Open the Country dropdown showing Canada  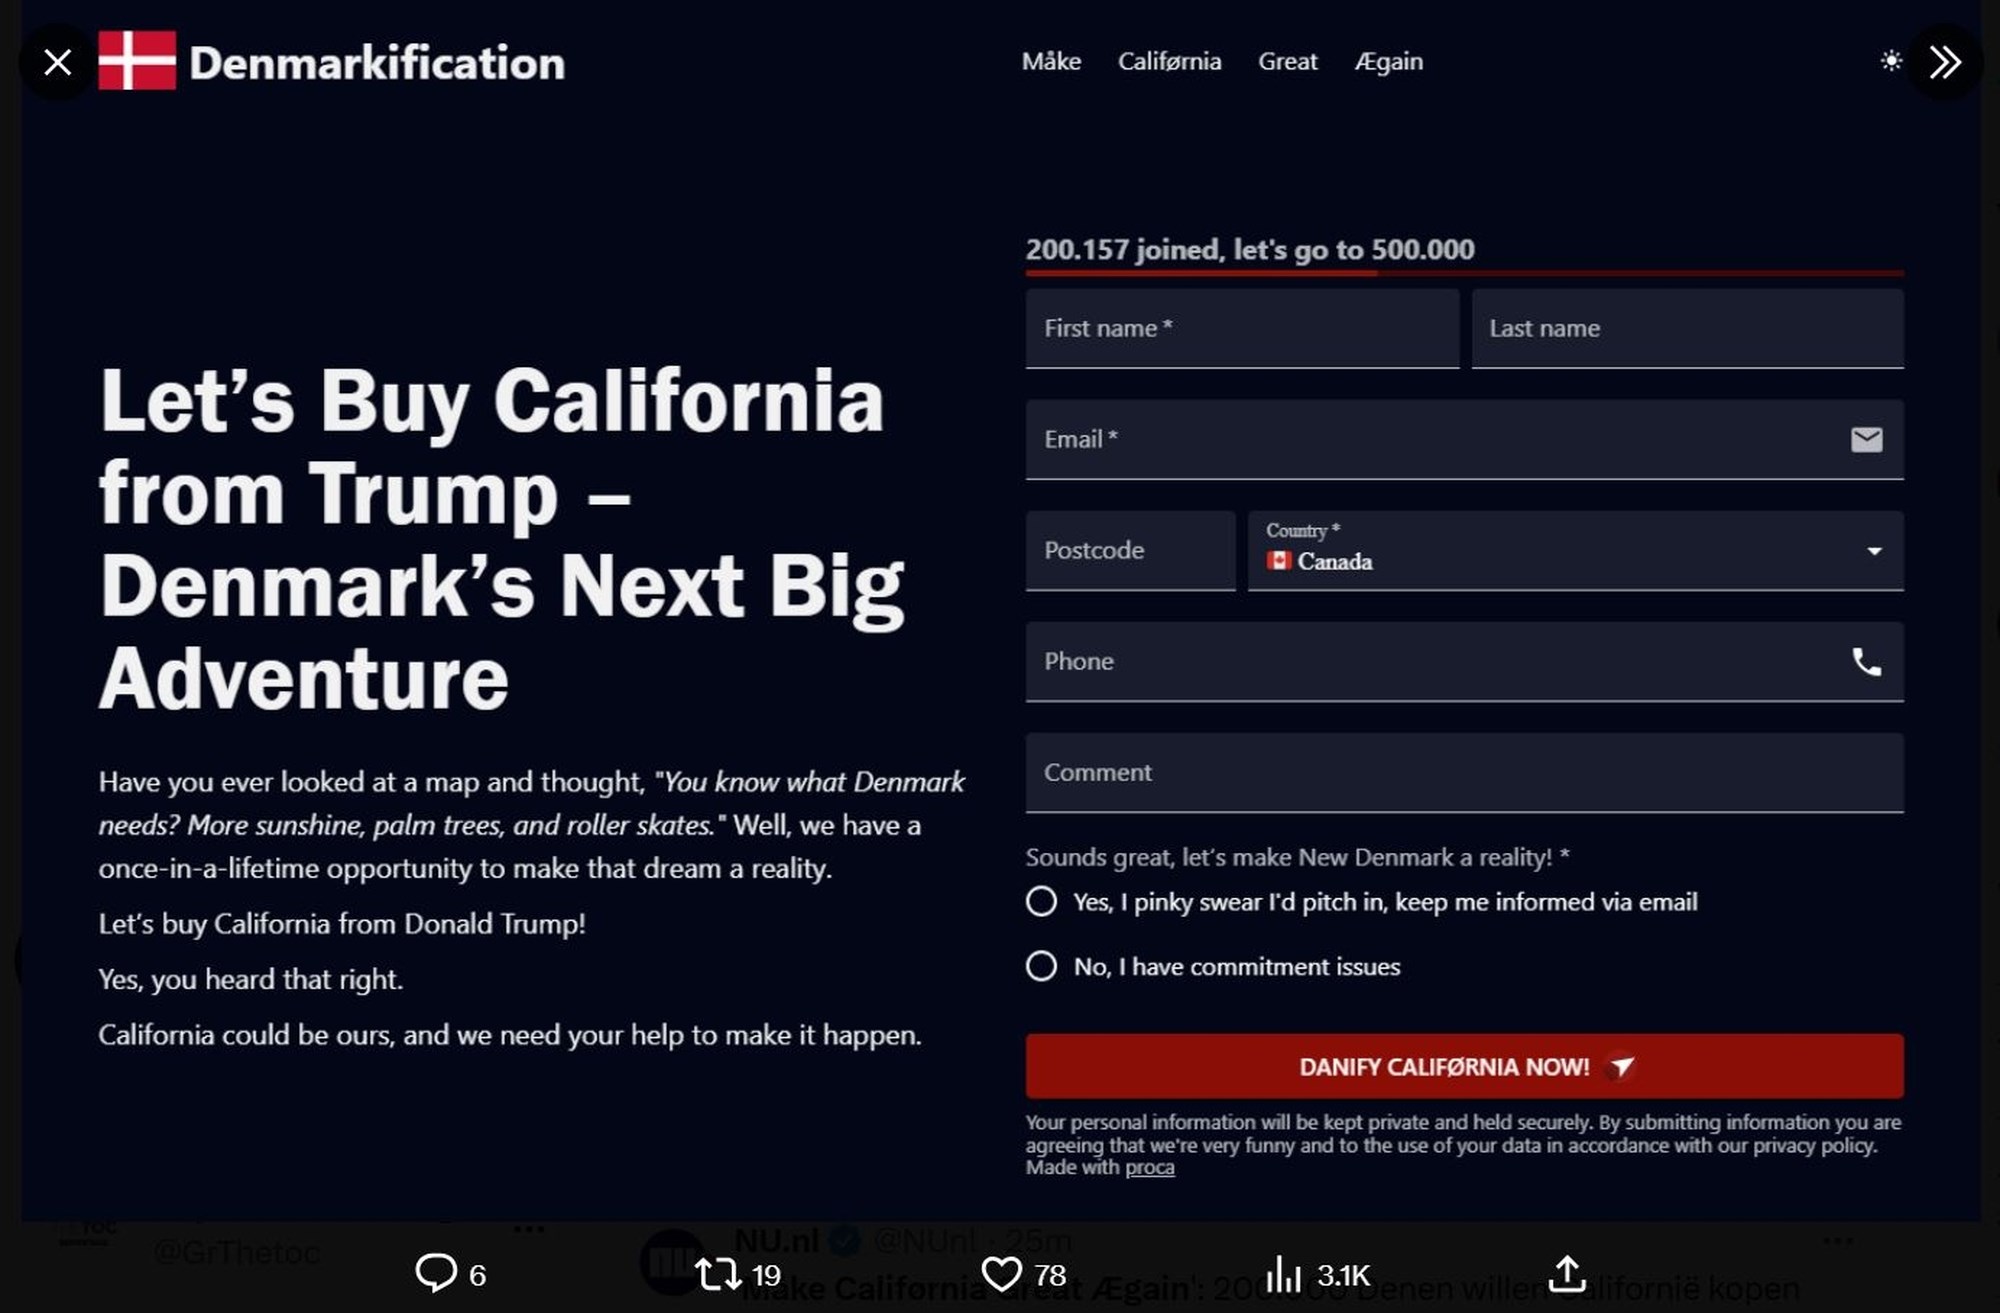click(1560, 551)
